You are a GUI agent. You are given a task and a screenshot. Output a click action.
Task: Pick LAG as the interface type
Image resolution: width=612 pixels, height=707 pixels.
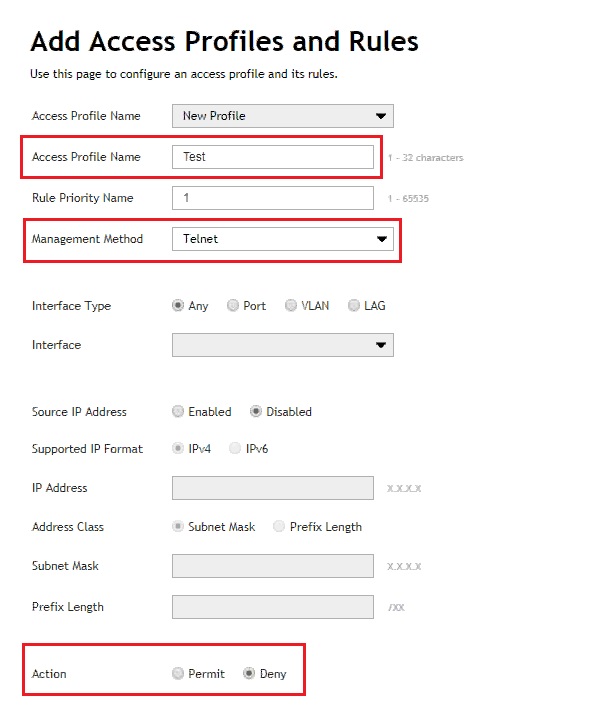tap(354, 306)
